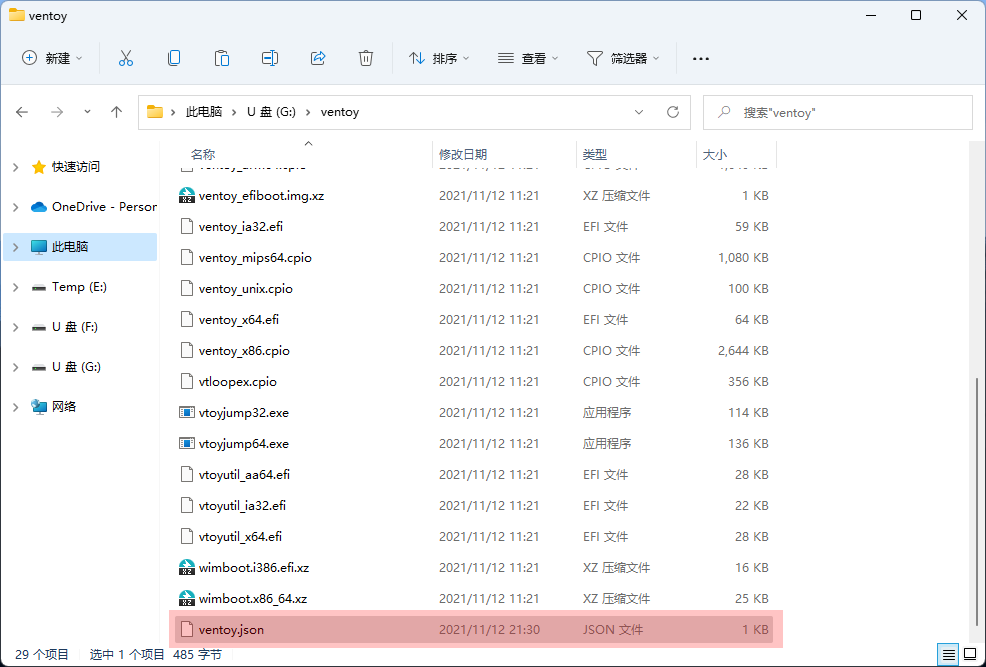Go forward with the right arrow
Screen dimensions: 986x667
57,112
